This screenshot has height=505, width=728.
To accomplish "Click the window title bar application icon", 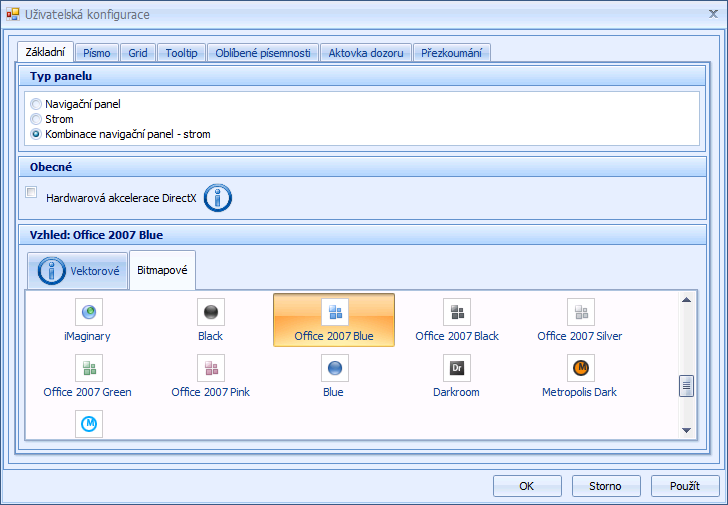I will tap(13, 14).
